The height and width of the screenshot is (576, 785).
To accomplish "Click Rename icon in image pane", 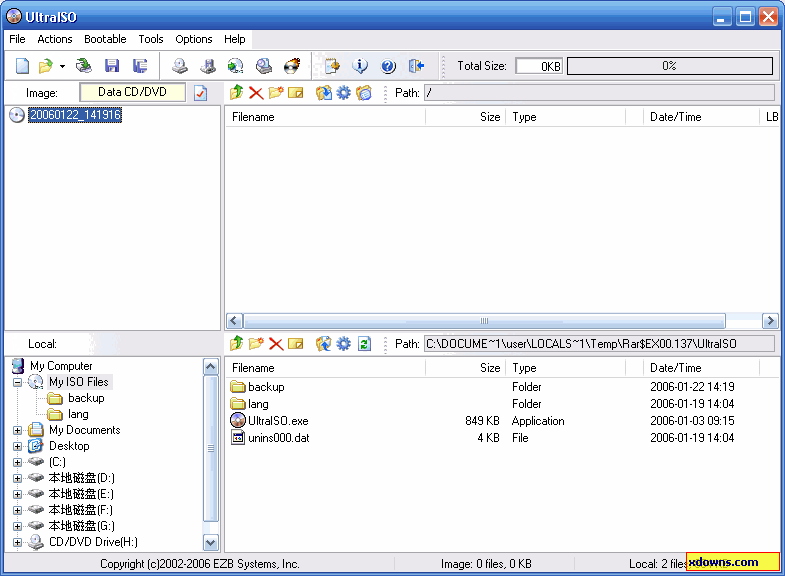I will (296, 93).
